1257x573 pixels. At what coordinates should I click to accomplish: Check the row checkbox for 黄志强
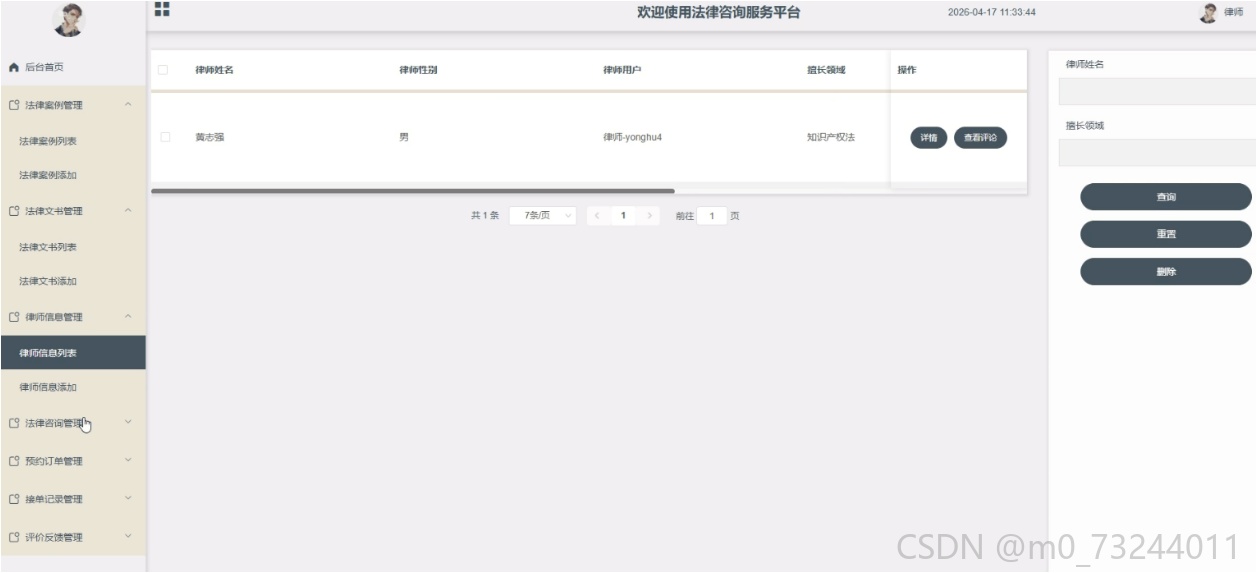point(165,137)
